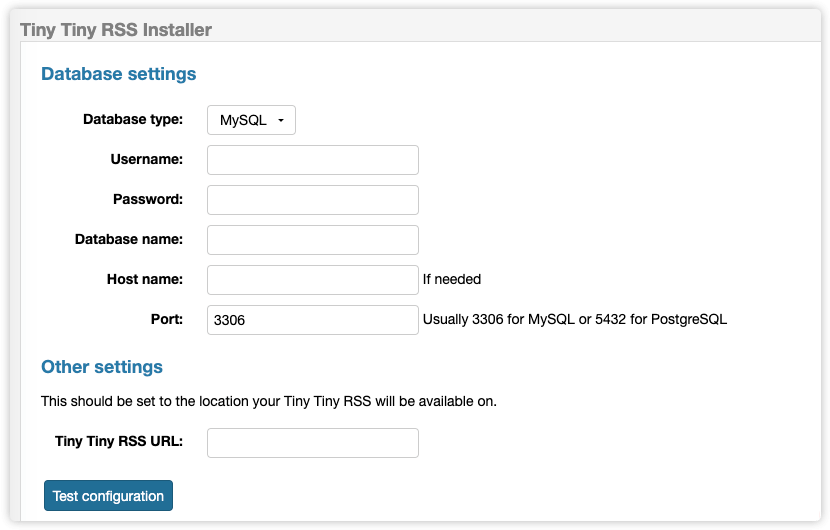The image size is (830, 530).
Task: Click the "If needed" hint text
Action: 452,280
